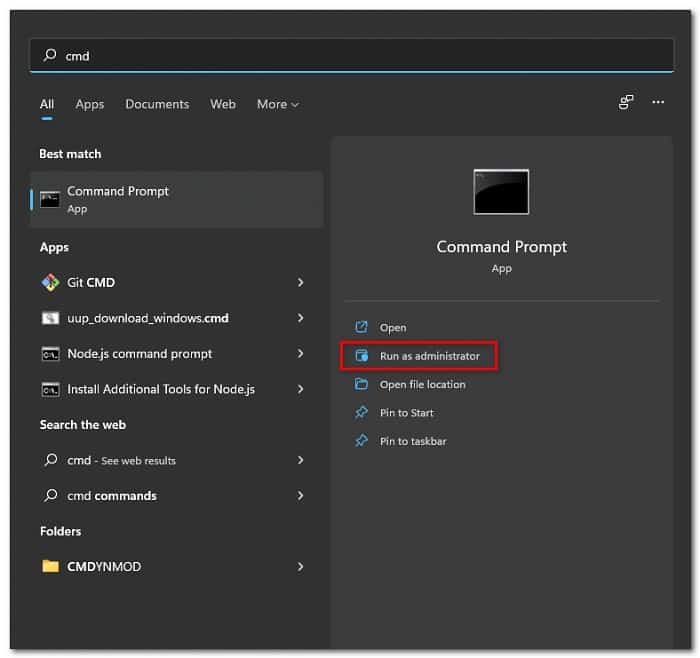Click the large Command Prompt preview icon
Screen dimensions: 700x658
tap(501, 192)
